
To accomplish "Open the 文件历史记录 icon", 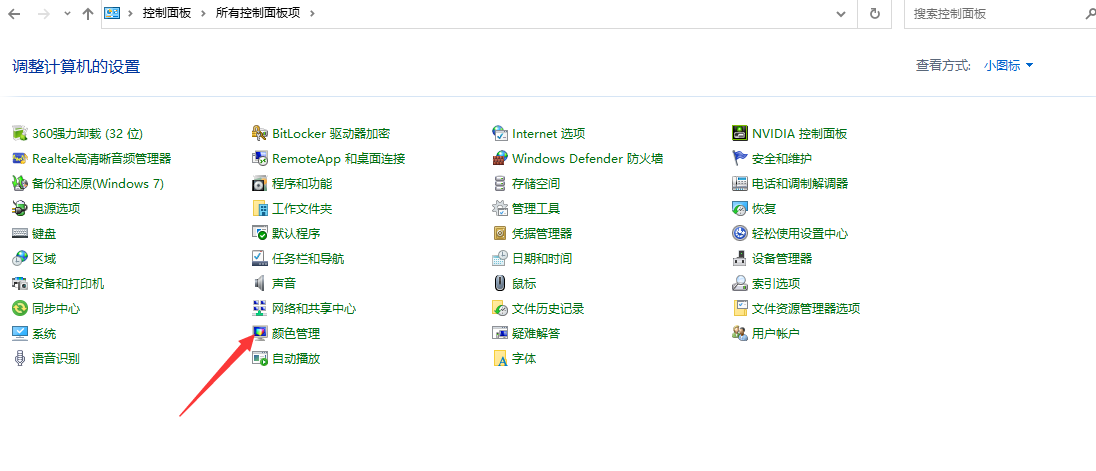I will click(x=500, y=308).
